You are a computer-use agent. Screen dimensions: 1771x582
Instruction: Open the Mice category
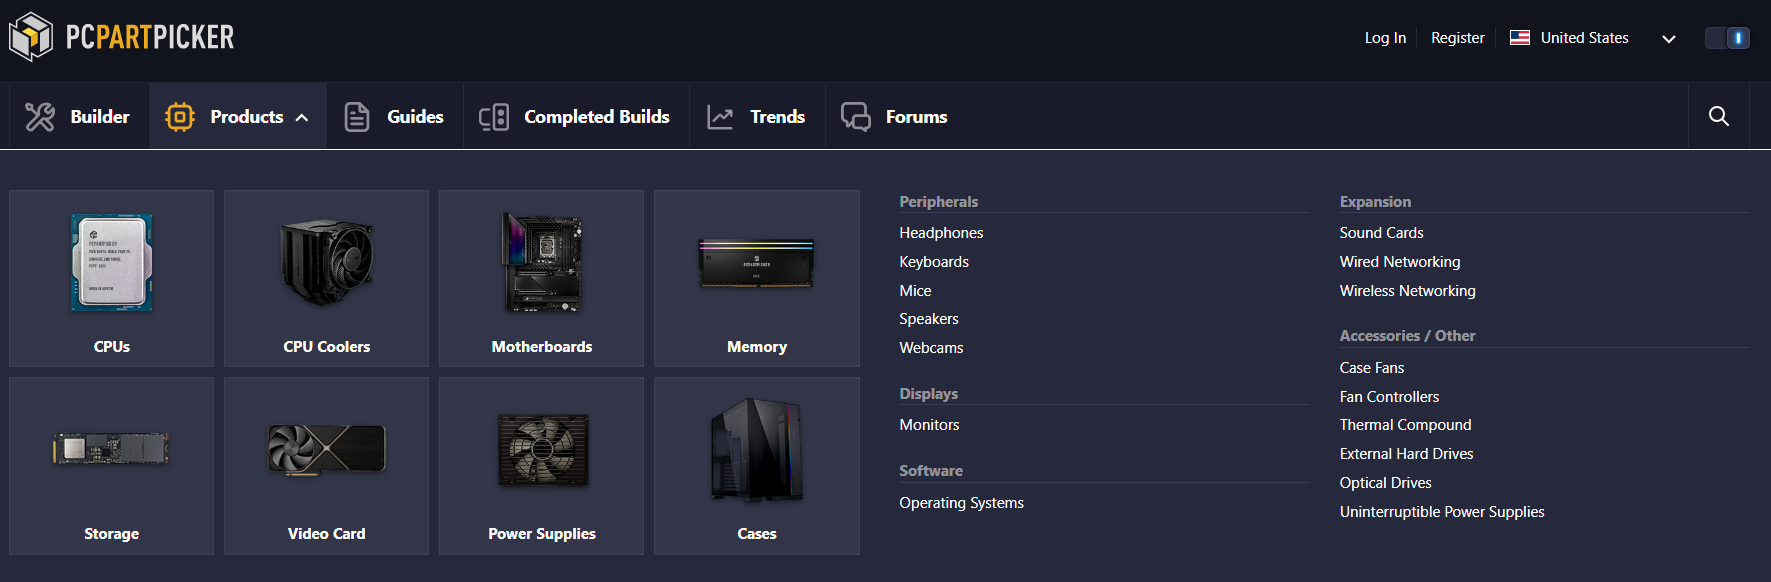915,291
